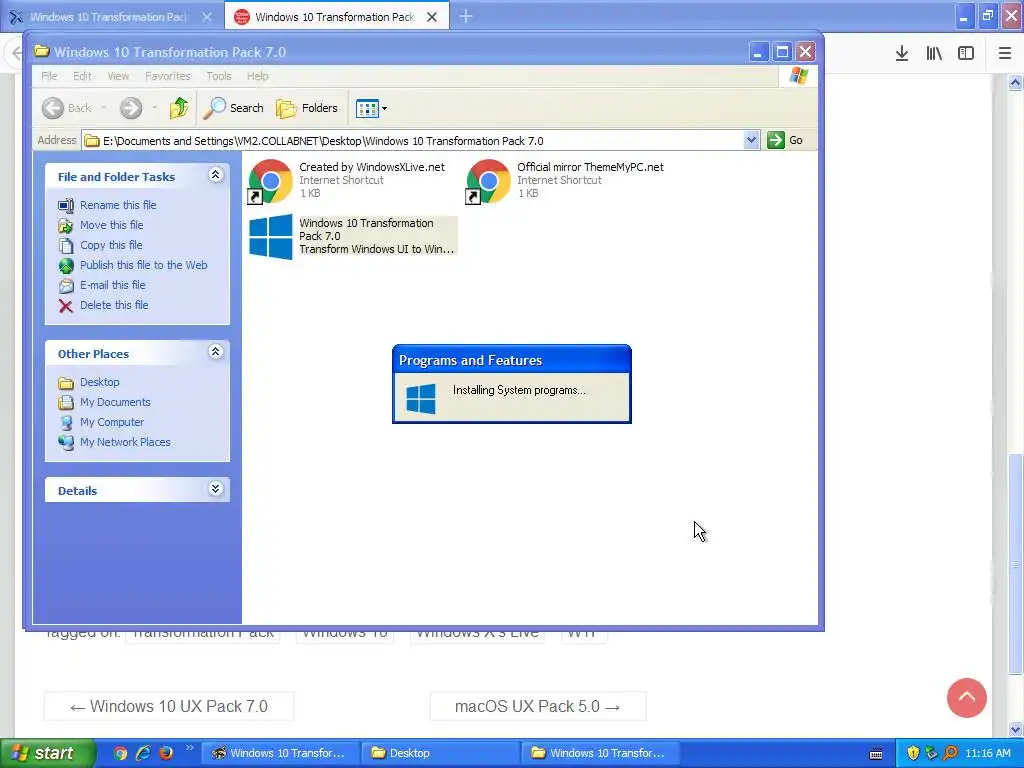Switch to the Desktop taskbar button

(441, 753)
